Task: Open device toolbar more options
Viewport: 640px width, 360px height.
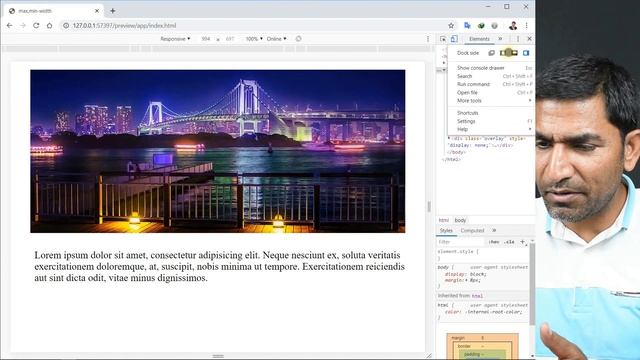Action: (x=428, y=39)
